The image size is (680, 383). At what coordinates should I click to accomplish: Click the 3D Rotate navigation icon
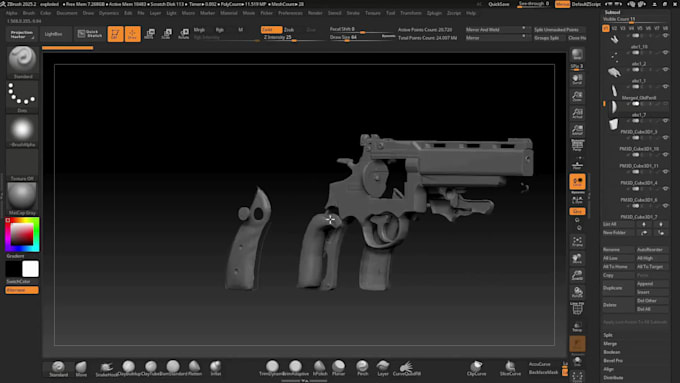577,292
